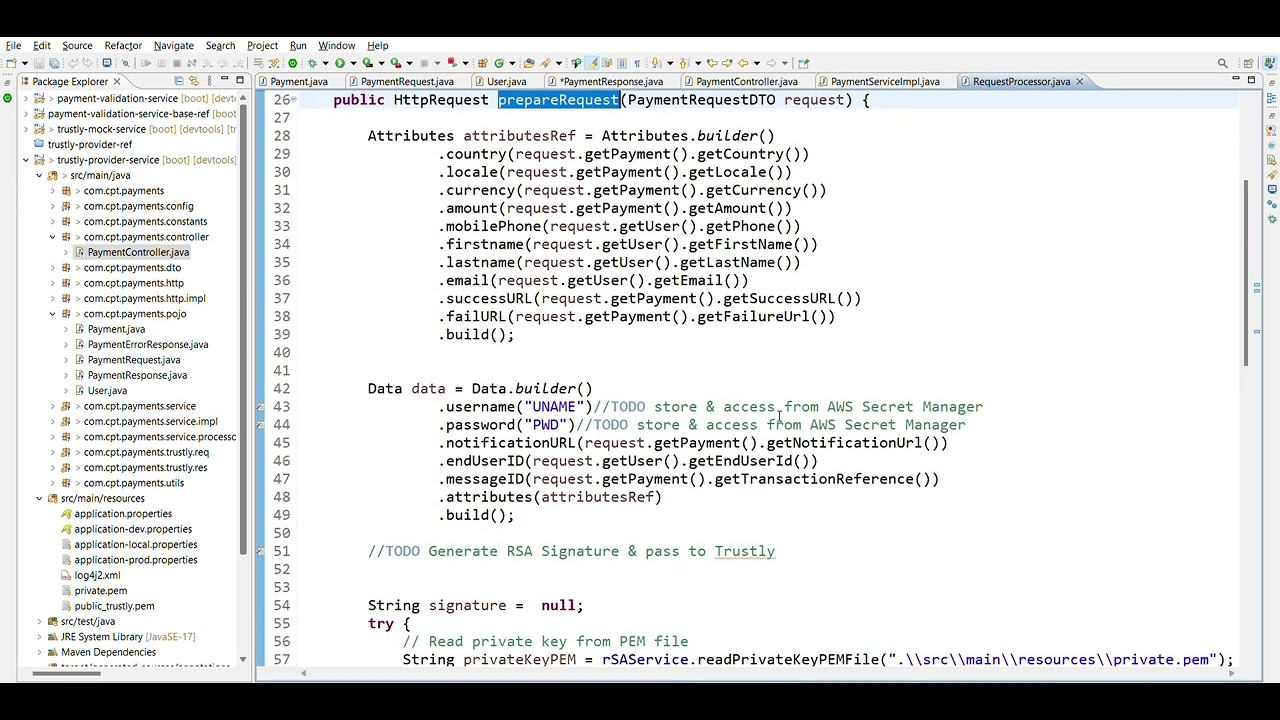The height and width of the screenshot is (720, 1280).
Task: Click the Save icon in toolbar
Action: coord(38,63)
